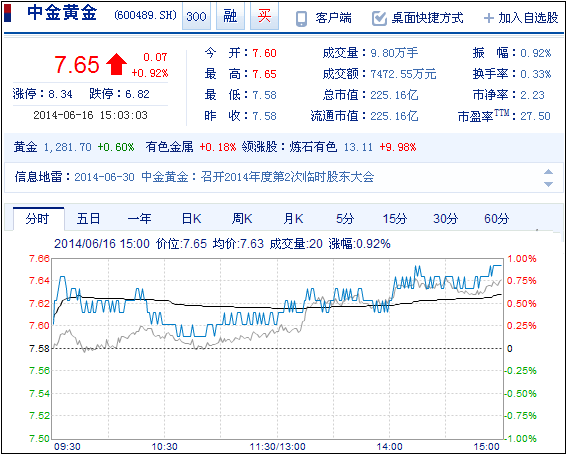
Task: Switch to the 15分 chart tab
Action: [x=395, y=219]
